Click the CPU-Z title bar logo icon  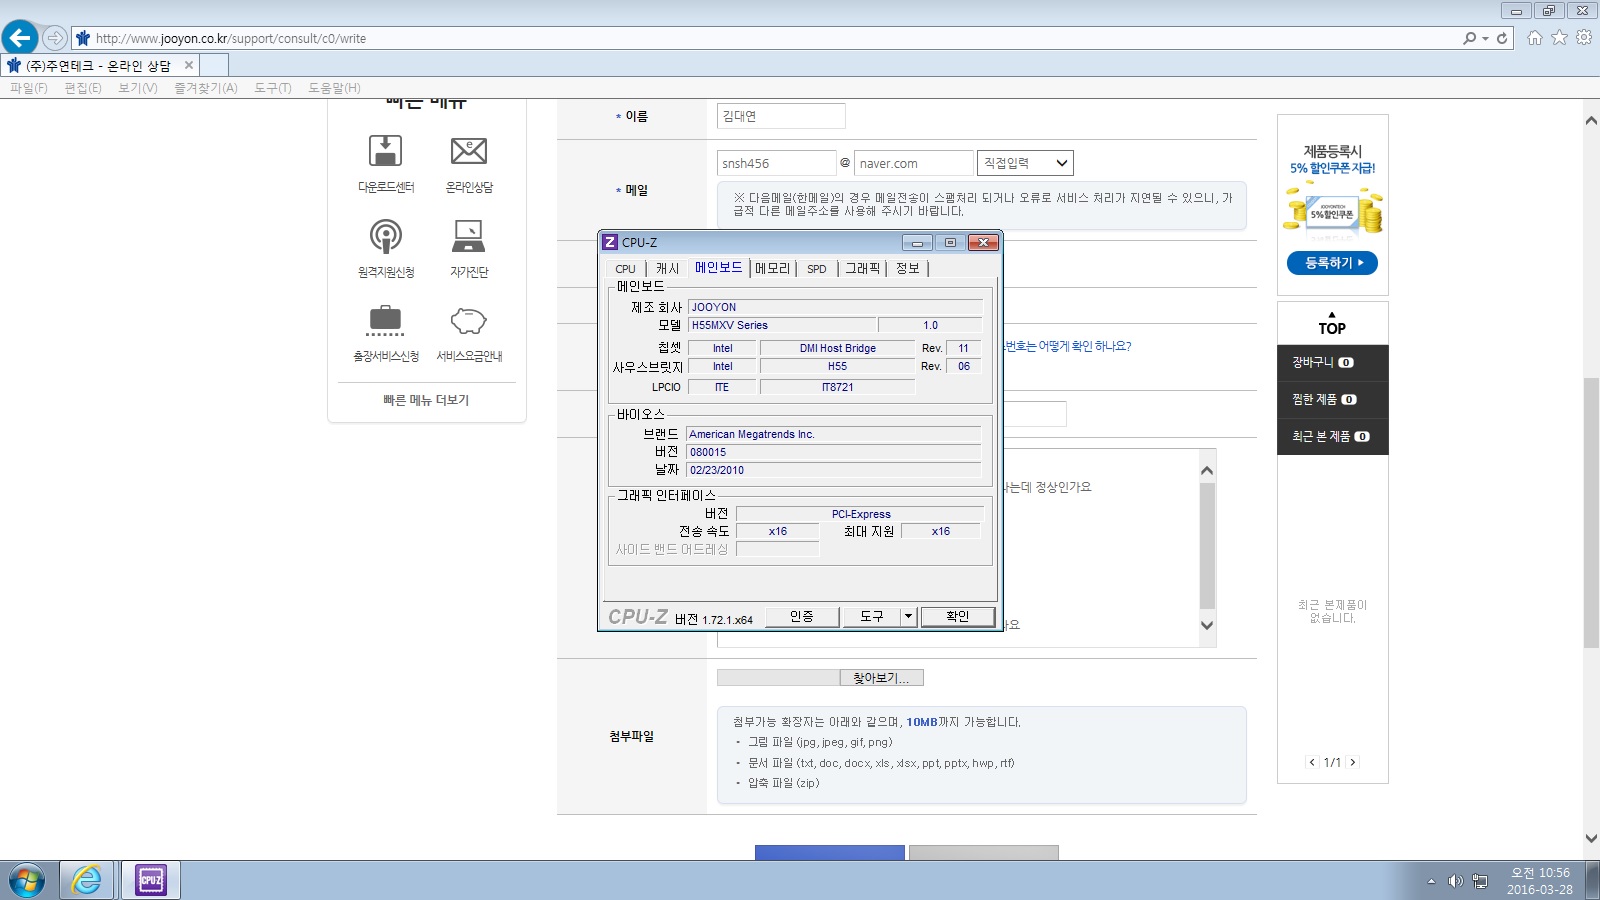point(610,242)
